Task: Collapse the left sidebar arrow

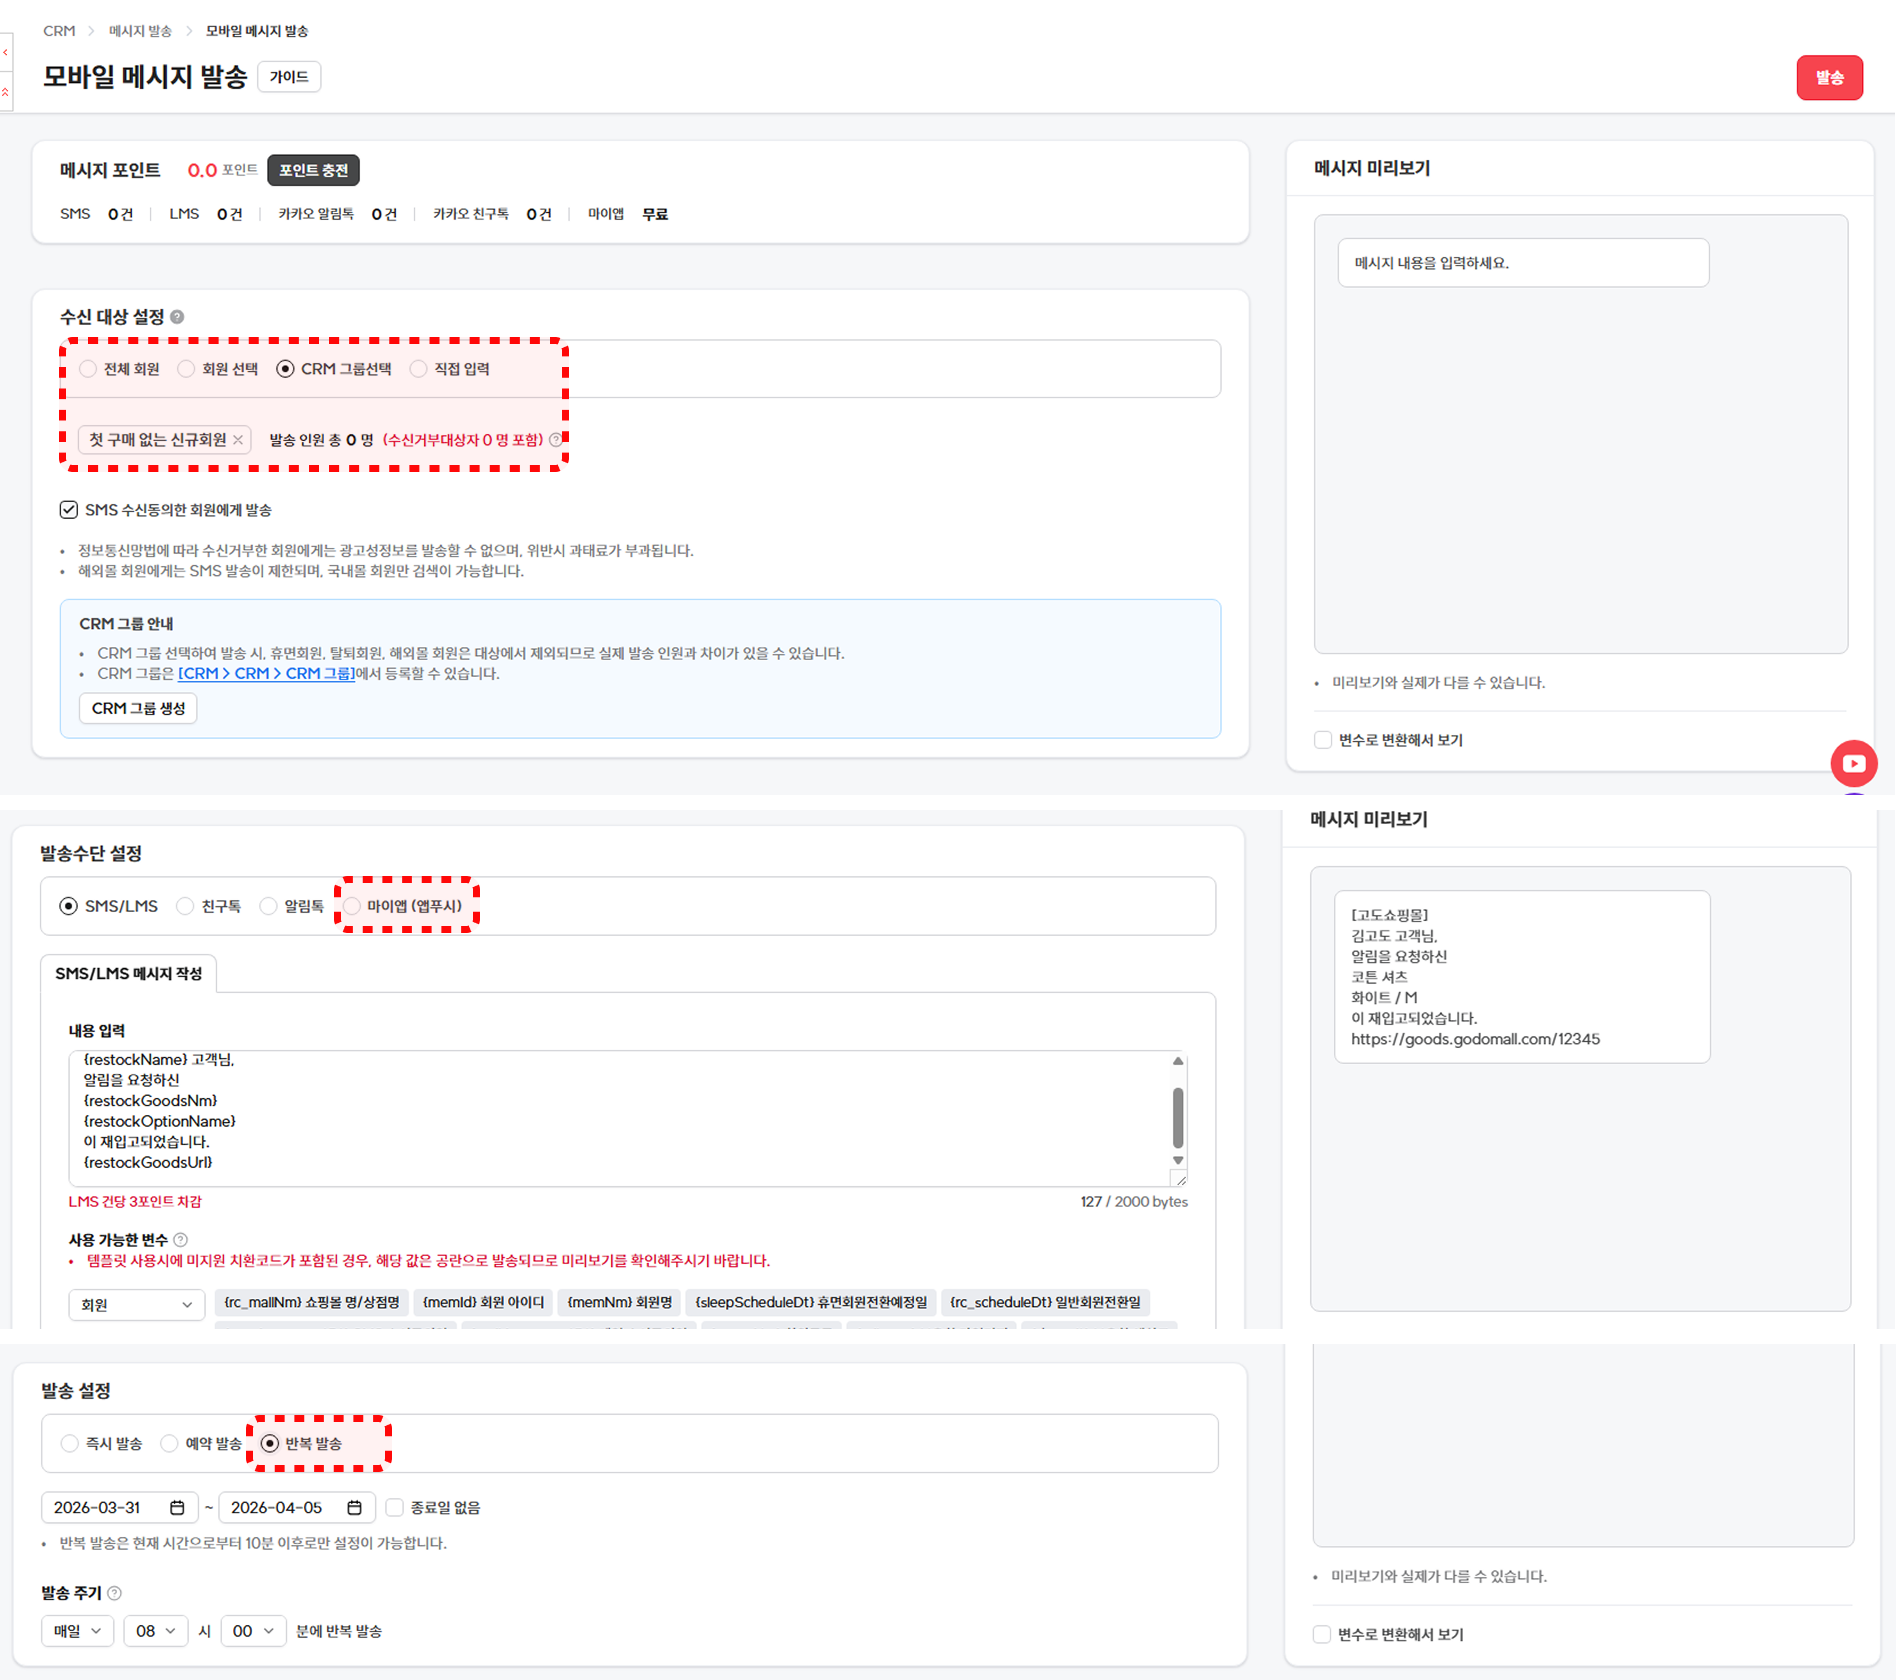Action: (x=6, y=52)
